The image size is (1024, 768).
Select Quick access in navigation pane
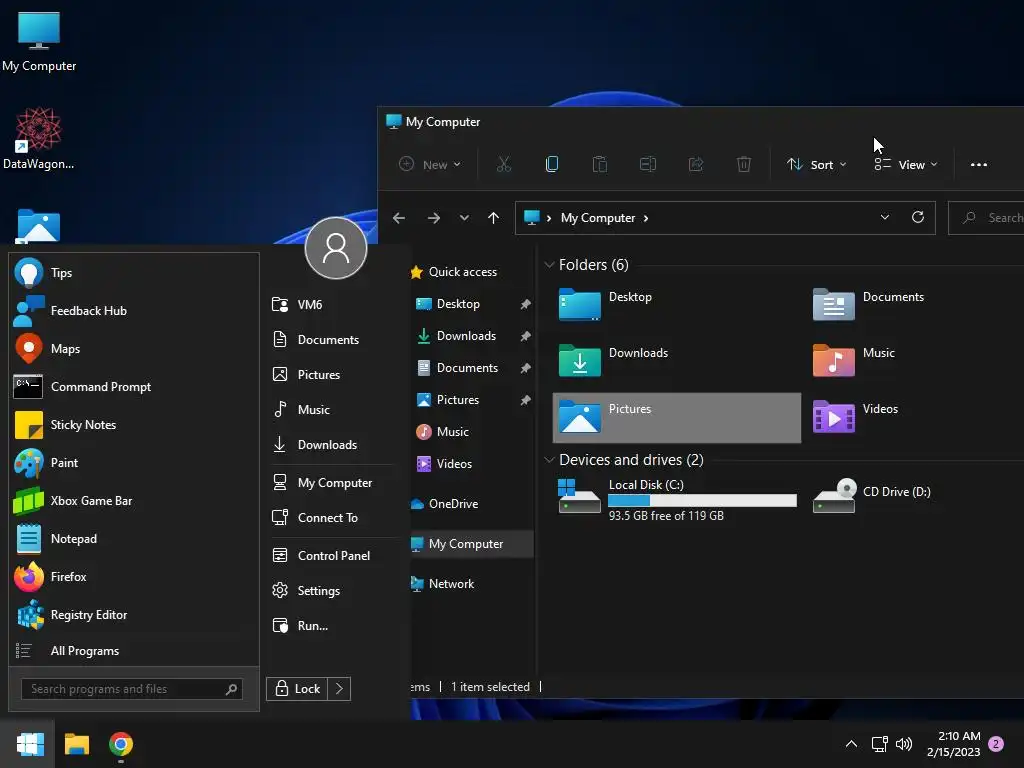pyautogui.click(x=462, y=272)
